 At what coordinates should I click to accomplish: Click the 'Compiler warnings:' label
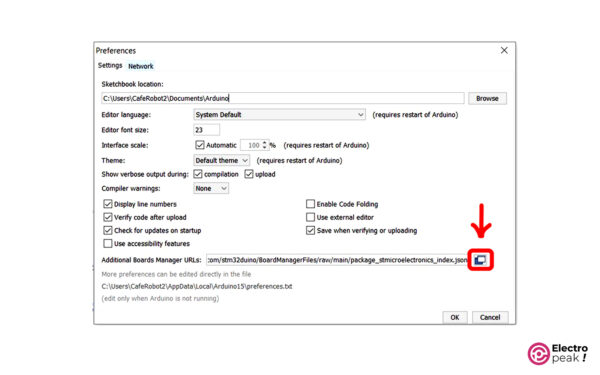[131, 189]
